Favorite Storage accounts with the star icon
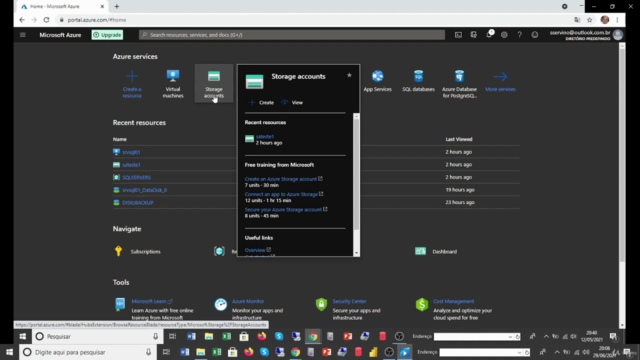 [349, 76]
